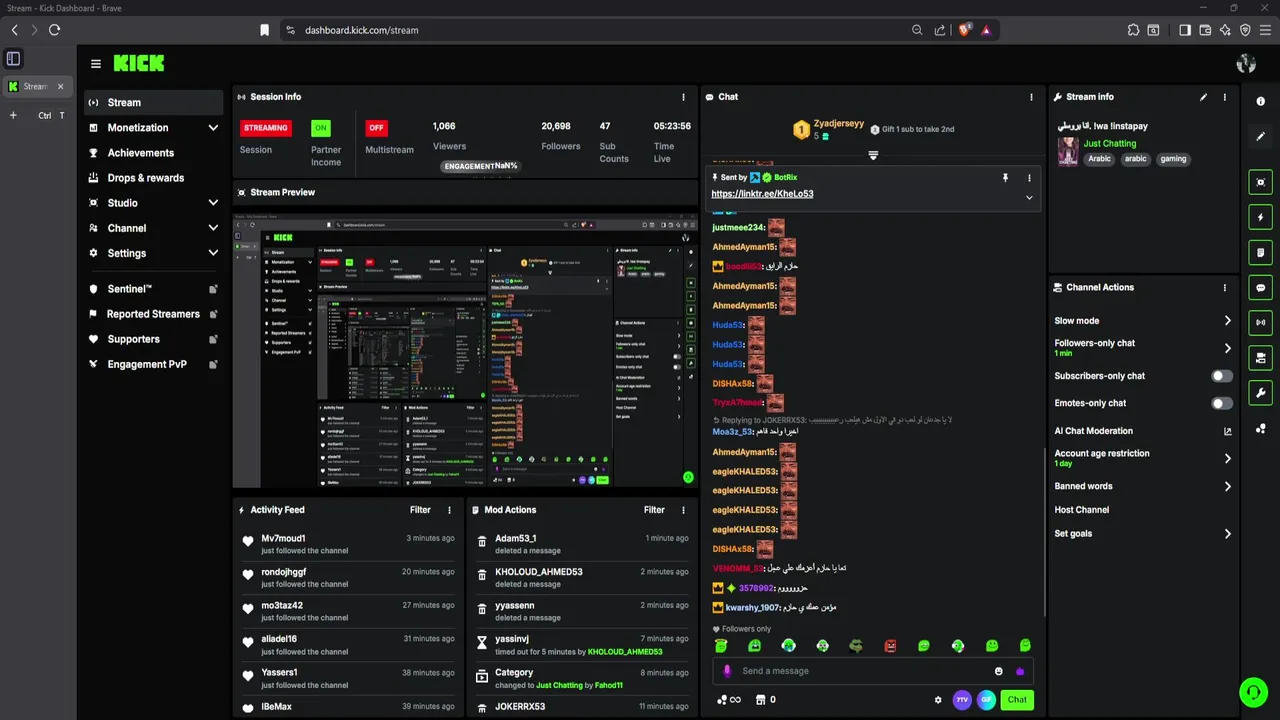Open pinned message options menu

(x=1029, y=178)
